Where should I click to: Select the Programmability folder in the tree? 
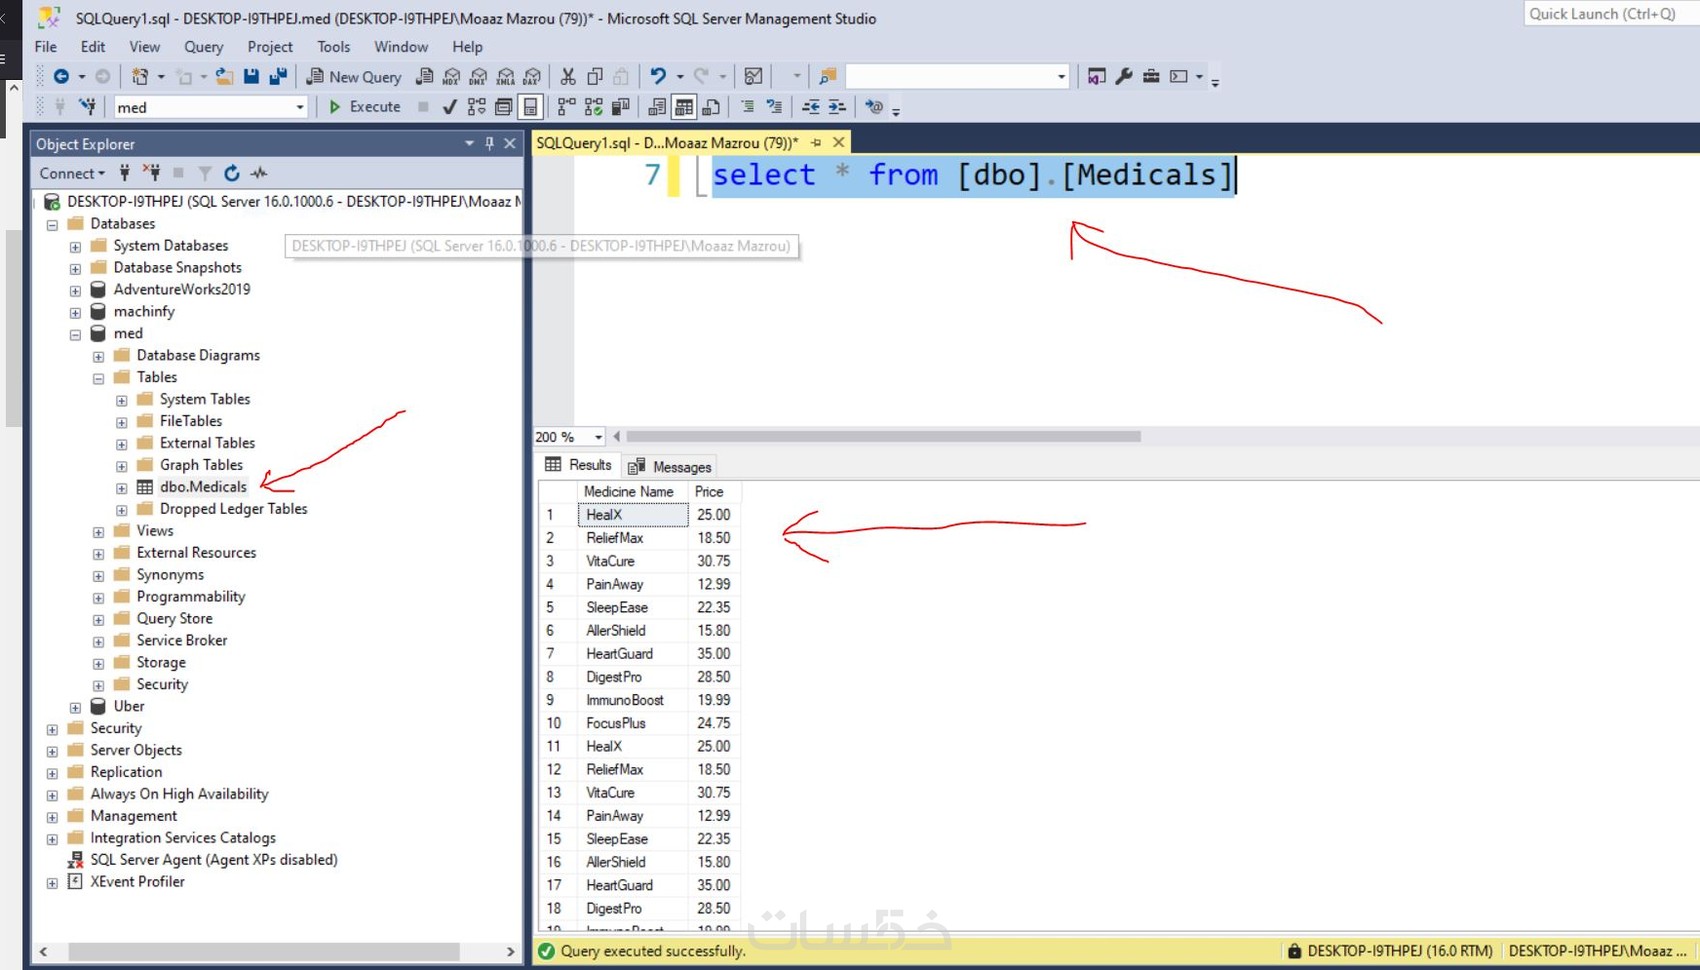pyautogui.click(x=191, y=597)
